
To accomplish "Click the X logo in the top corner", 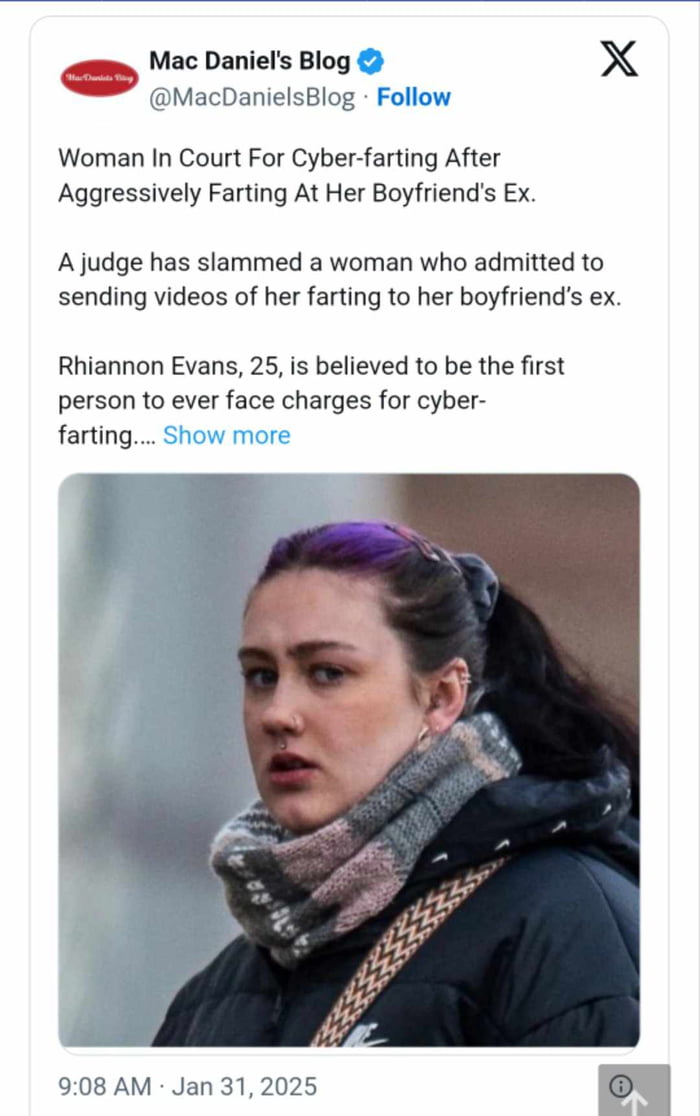I will tap(621, 60).
